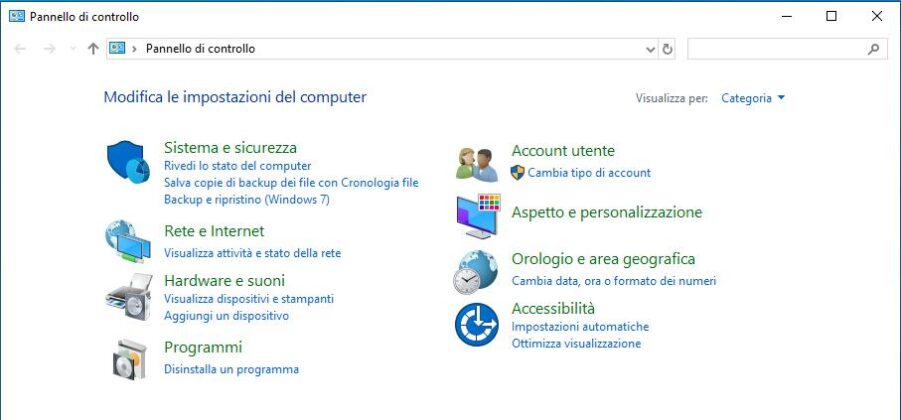Click Pannello di controllo in address breadcrumb
The image size is (901, 420).
pos(201,49)
